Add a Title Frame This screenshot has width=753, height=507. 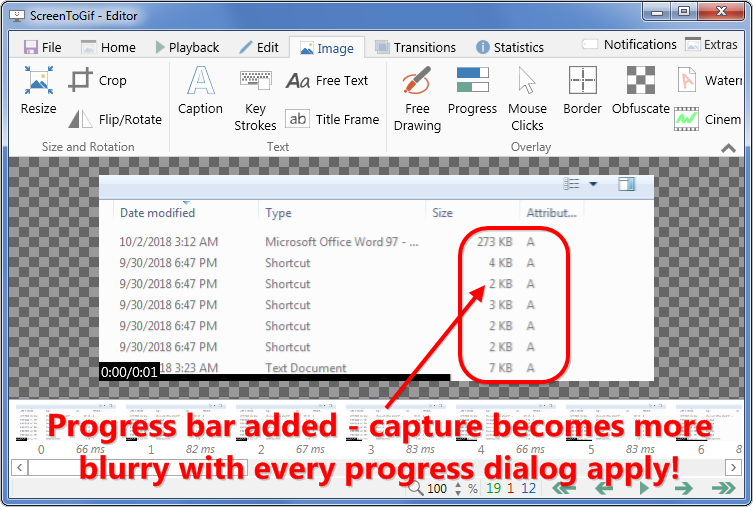pyautogui.click(x=332, y=119)
